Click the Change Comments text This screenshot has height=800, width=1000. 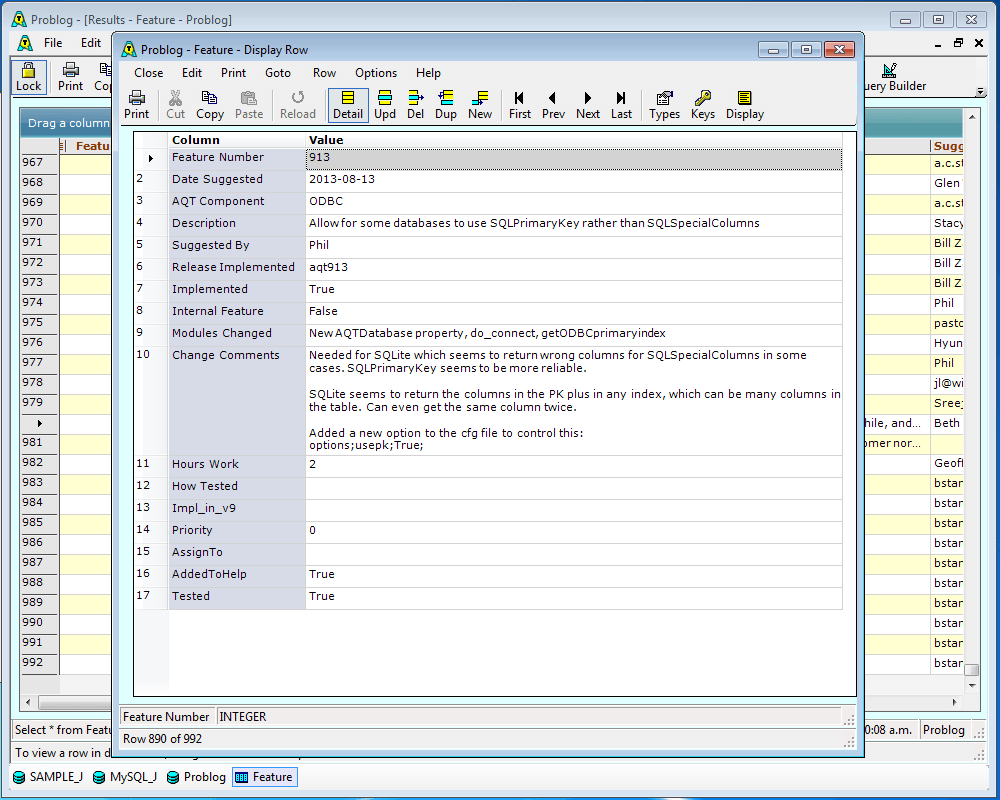point(573,400)
